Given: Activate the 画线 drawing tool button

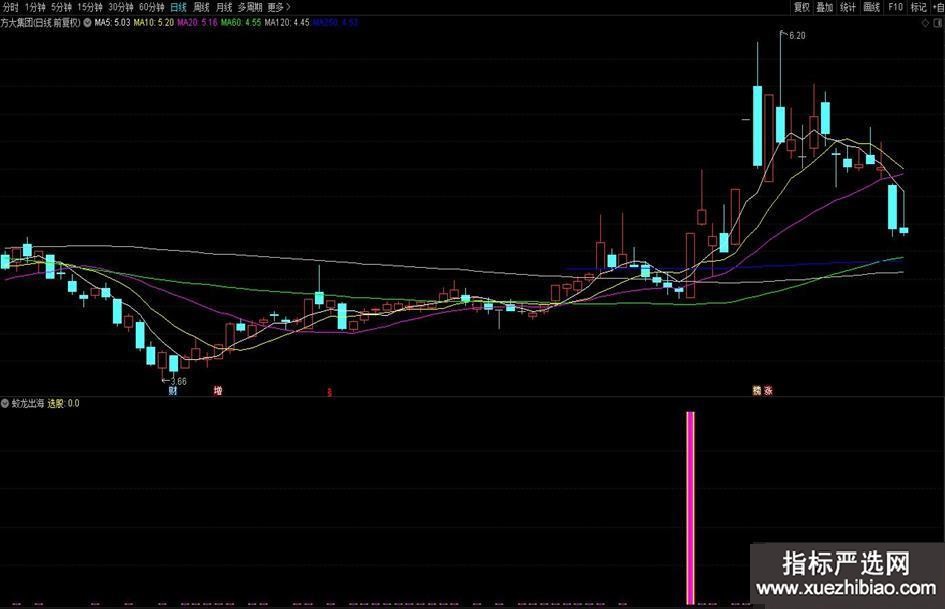Looking at the screenshot, I should [871, 7].
